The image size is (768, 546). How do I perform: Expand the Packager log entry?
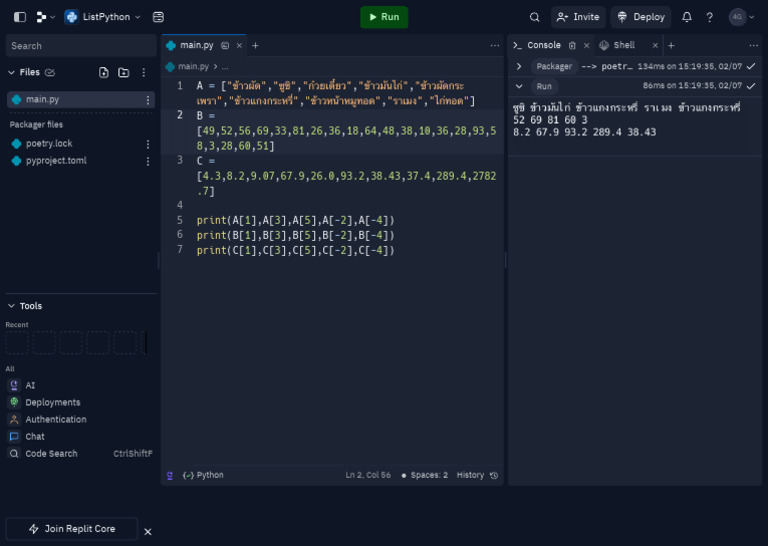(519, 66)
